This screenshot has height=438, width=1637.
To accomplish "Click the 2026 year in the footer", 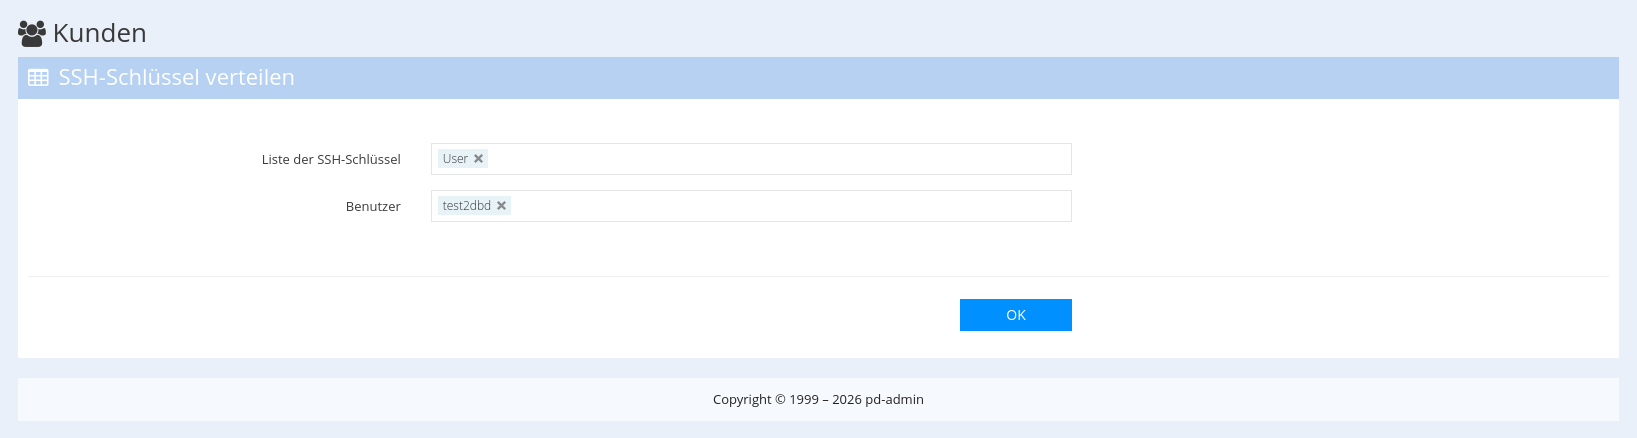I will [846, 400].
